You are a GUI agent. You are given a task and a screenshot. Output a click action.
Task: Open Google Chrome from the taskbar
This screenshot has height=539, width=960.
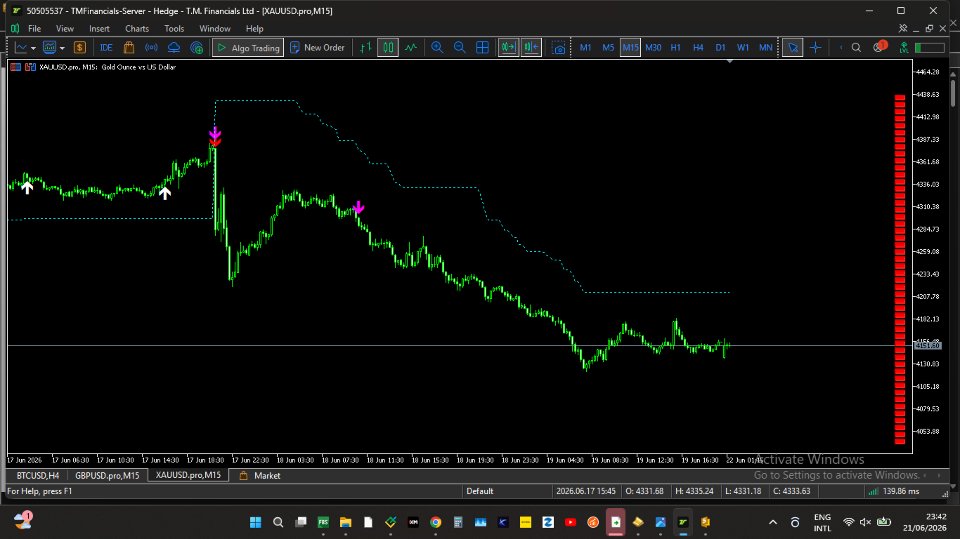pyautogui.click(x=436, y=522)
